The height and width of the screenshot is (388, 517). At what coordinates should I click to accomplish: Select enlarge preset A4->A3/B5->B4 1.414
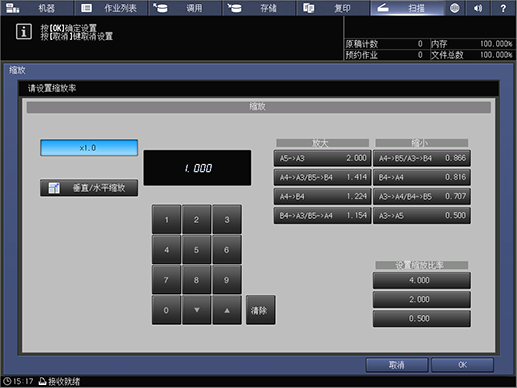click(322, 177)
